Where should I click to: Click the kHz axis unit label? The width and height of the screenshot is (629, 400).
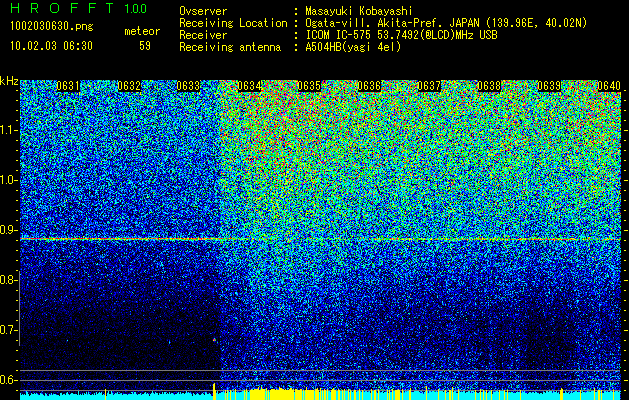(x=9, y=81)
